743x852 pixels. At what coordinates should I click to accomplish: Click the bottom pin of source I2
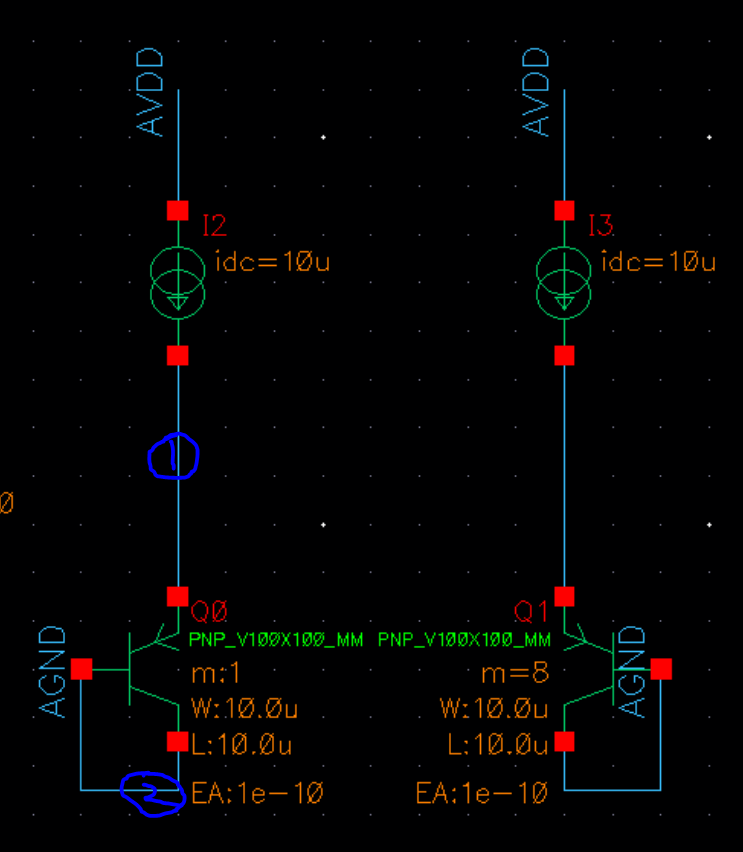coord(178,355)
